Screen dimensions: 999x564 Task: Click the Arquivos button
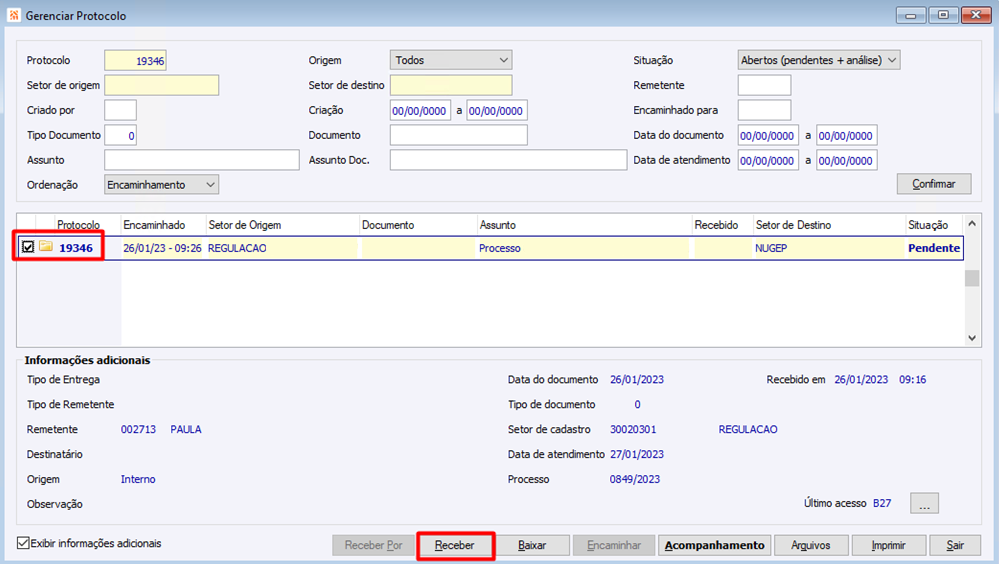tap(810, 546)
